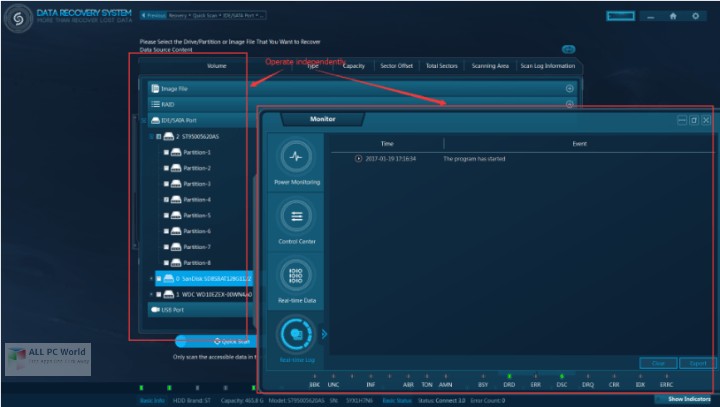Export the Monitor log
Image resolution: width=720 pixels, height=407 pixels.
[697, 363]
